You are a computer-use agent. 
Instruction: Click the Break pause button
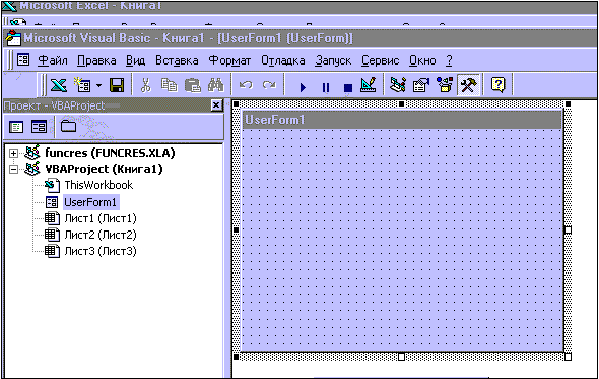tap(325, 87)
